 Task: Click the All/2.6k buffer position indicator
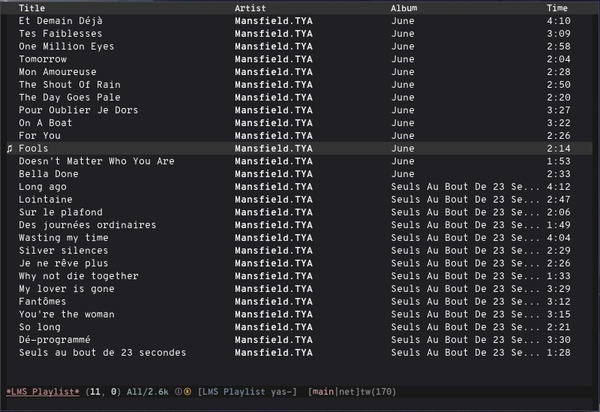pos(148,392)
